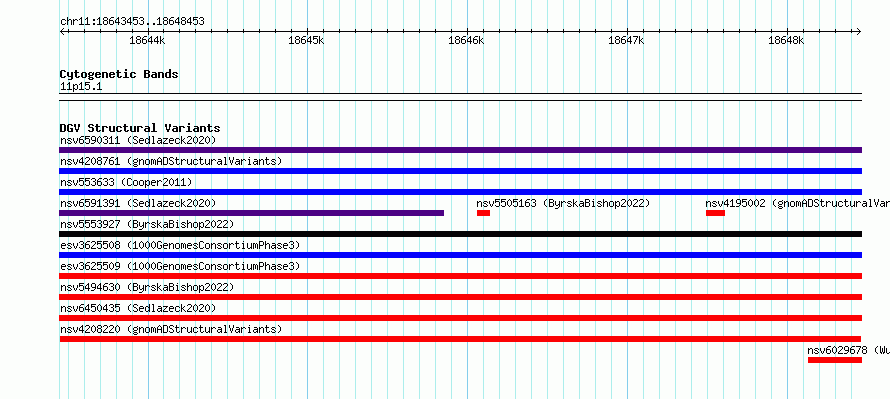Open nsv6450435 (Sedlazeck2020) label
Image resolution: width=890 pixels, height=399 pixels.
tap(138, 308)
